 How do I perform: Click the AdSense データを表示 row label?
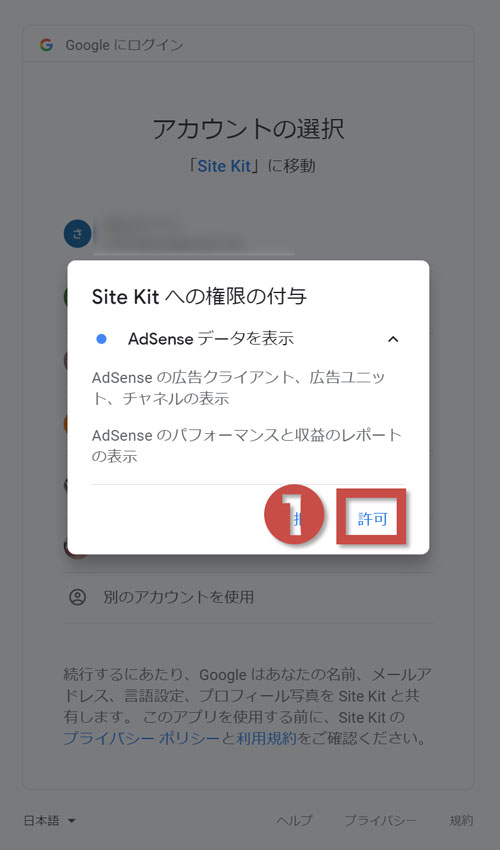click(211, 339)
